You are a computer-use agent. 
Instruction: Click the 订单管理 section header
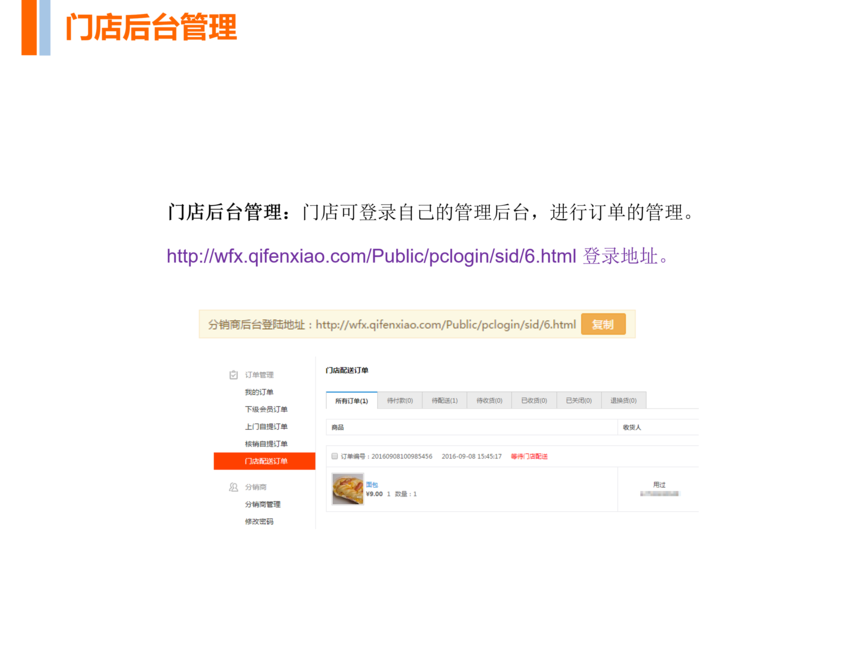pyautogui.click(x=259, y=375)
